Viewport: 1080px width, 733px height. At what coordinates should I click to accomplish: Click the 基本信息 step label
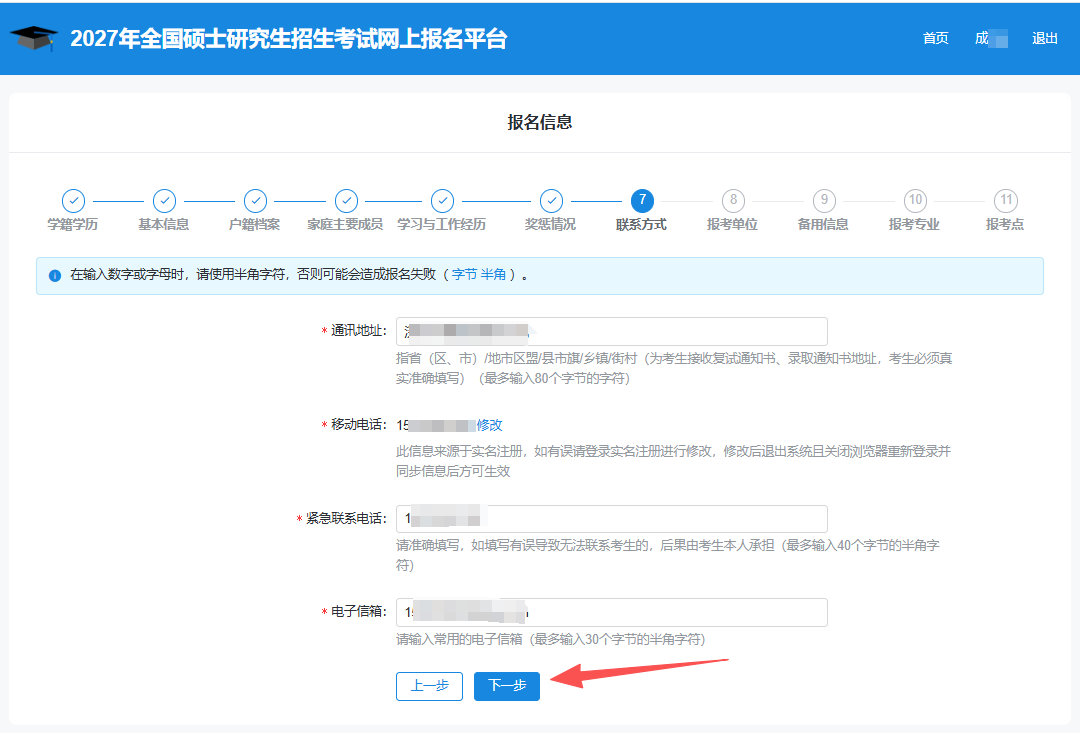pyautogui.click(x=163, y=225)
